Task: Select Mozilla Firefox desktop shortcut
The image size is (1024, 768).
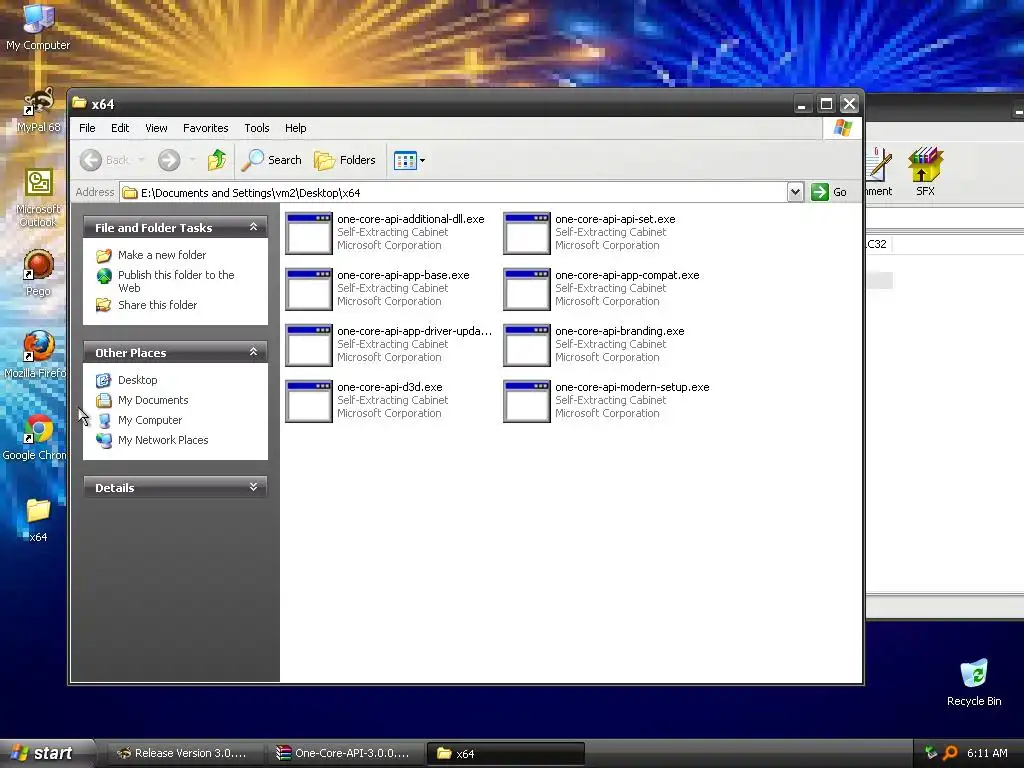Action: (x=35, y=355)
